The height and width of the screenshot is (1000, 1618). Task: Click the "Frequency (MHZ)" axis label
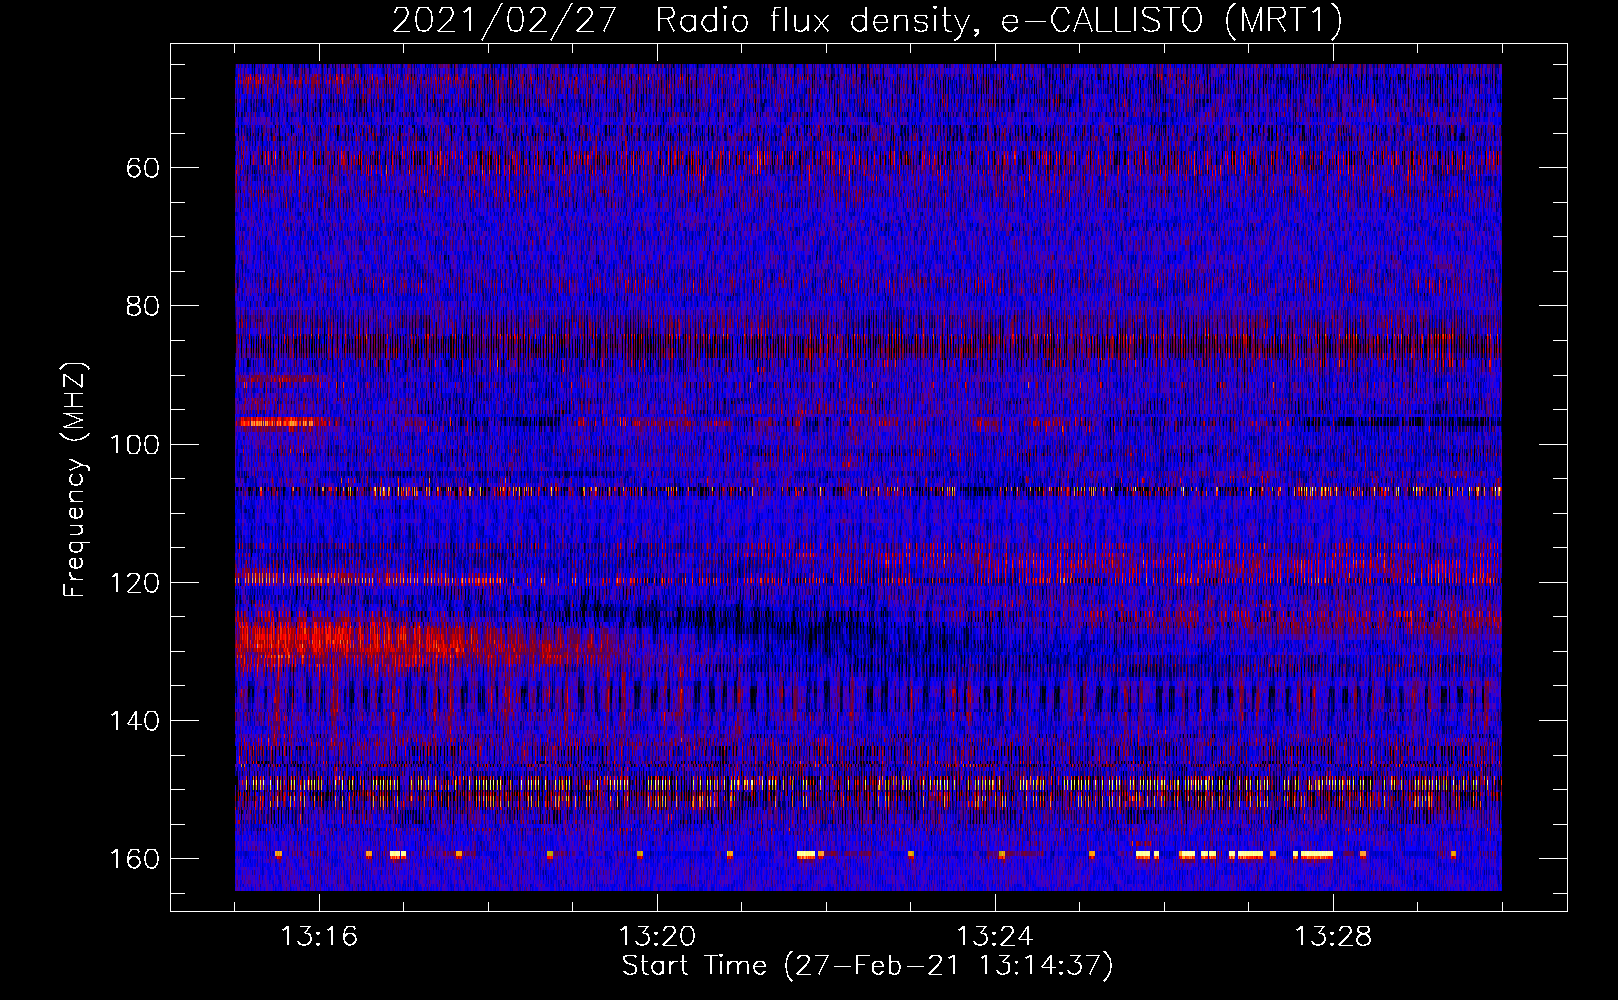(x=75, y=480)
